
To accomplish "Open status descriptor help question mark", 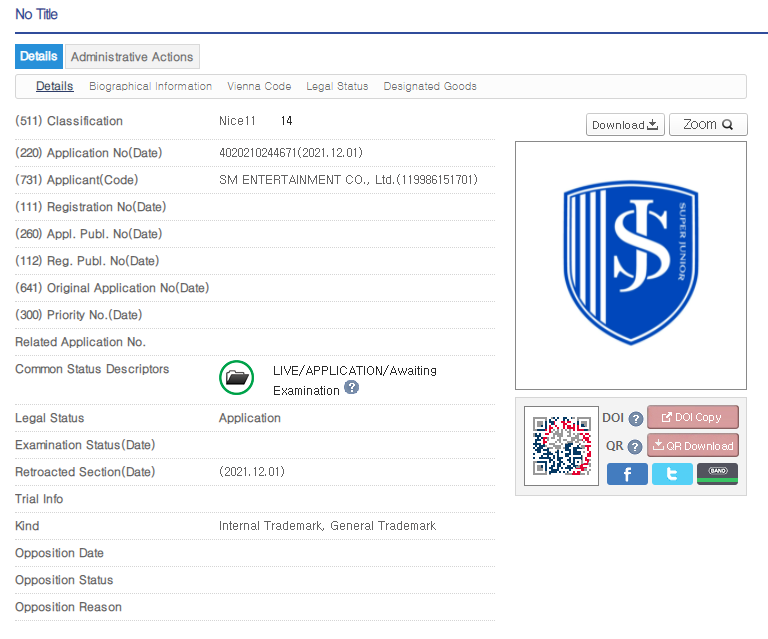I will (351, 387).
